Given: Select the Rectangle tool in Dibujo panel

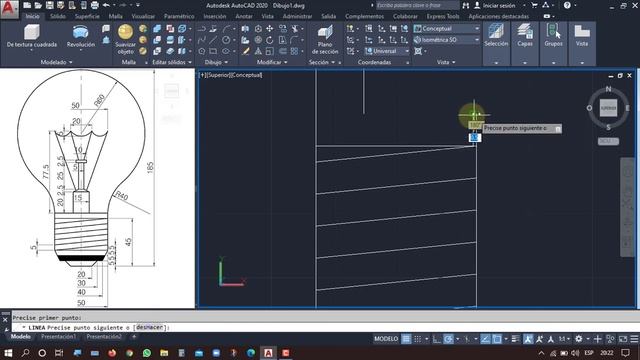Looking at the screenshot, I should click(213, 51).
